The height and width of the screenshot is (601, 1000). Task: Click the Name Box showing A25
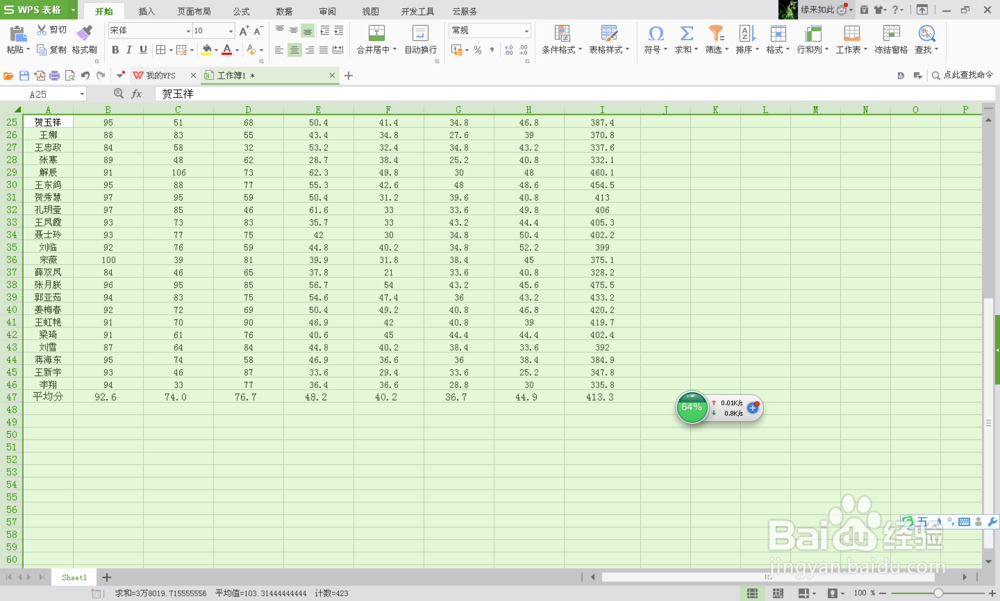point(45,94)
